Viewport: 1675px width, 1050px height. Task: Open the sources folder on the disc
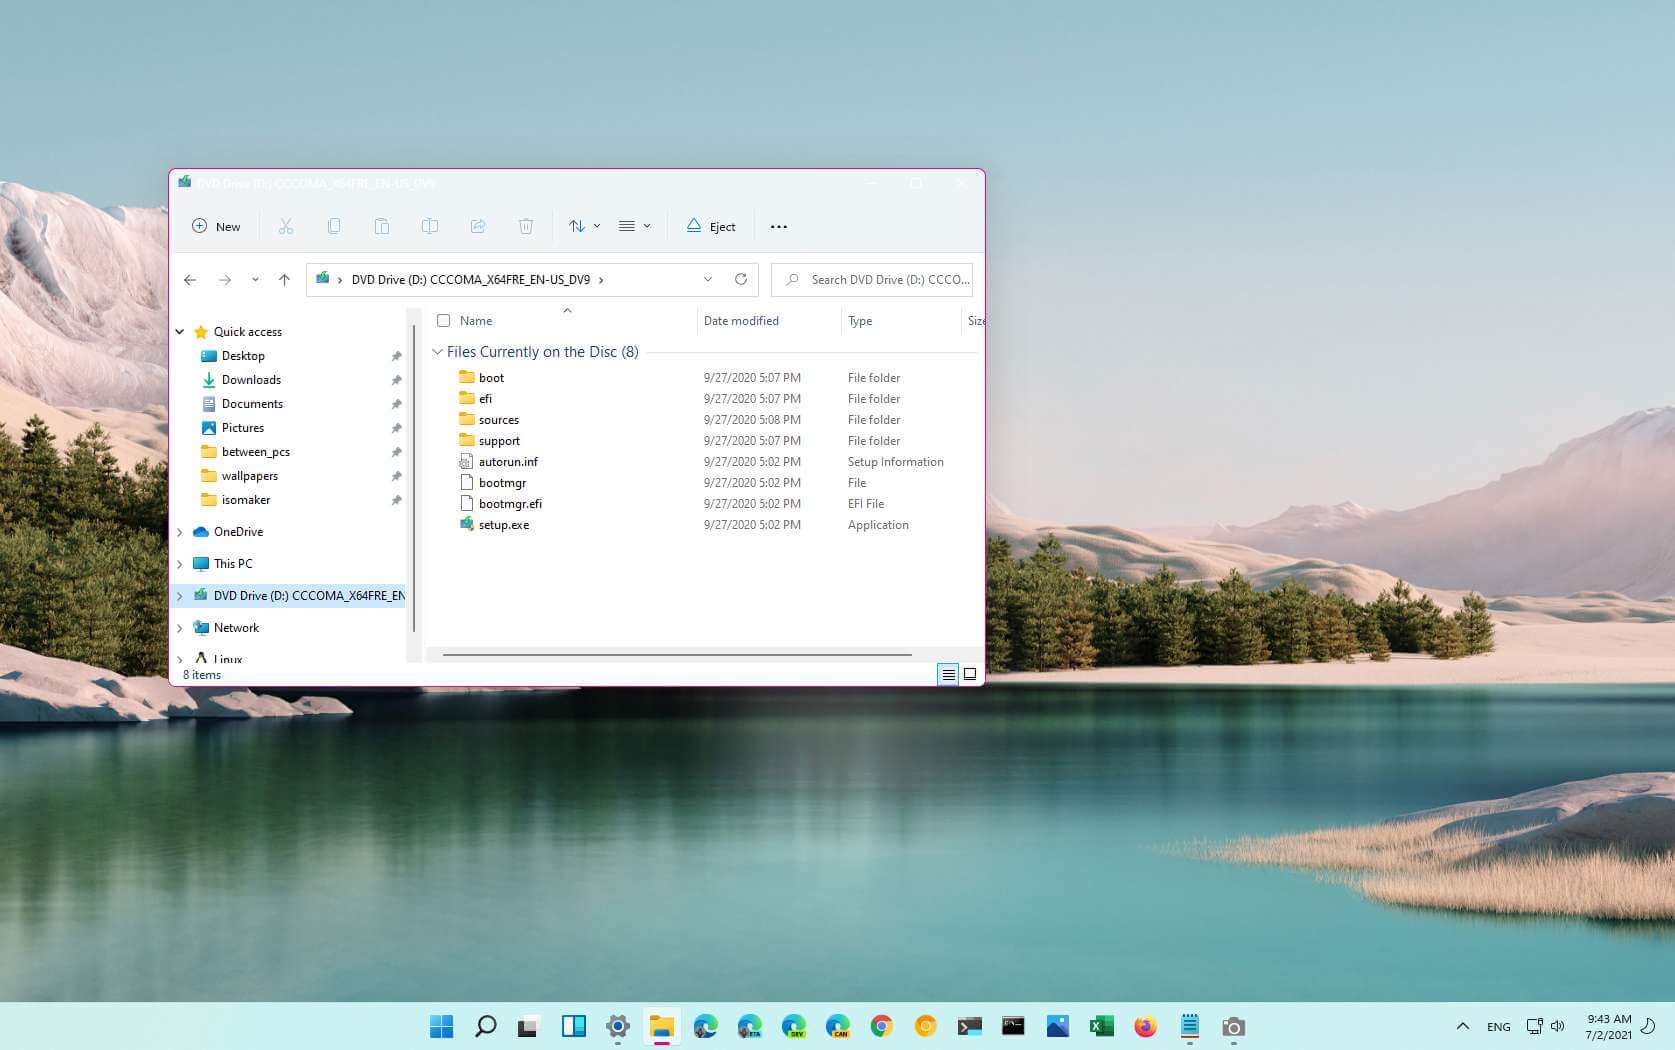[499, 419]
